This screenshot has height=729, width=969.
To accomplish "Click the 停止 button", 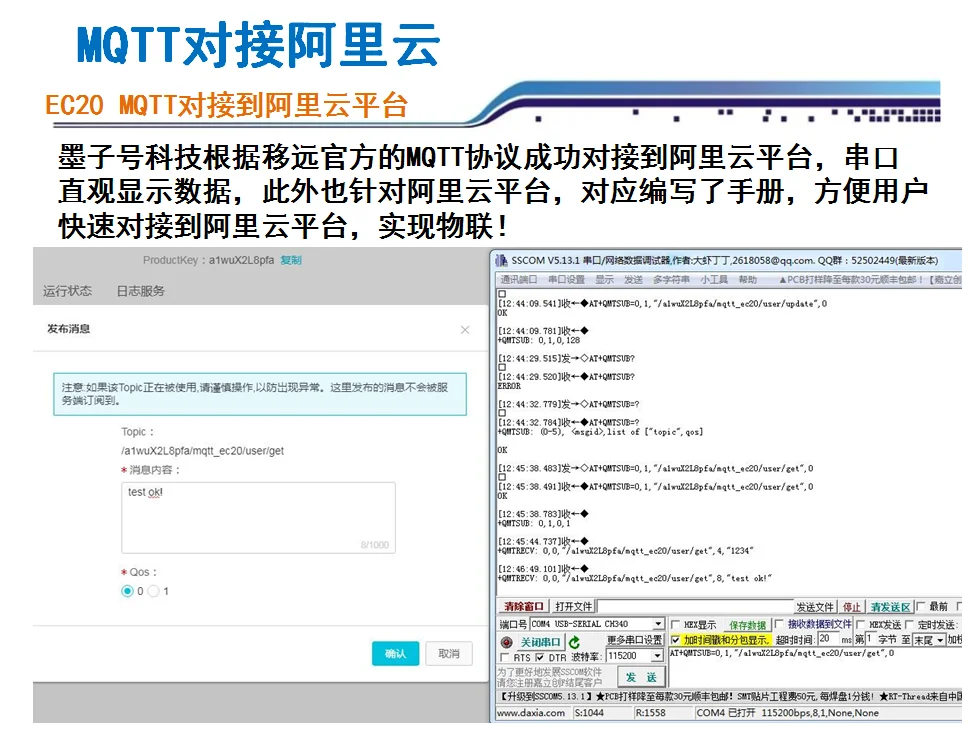I will (852, 607).
